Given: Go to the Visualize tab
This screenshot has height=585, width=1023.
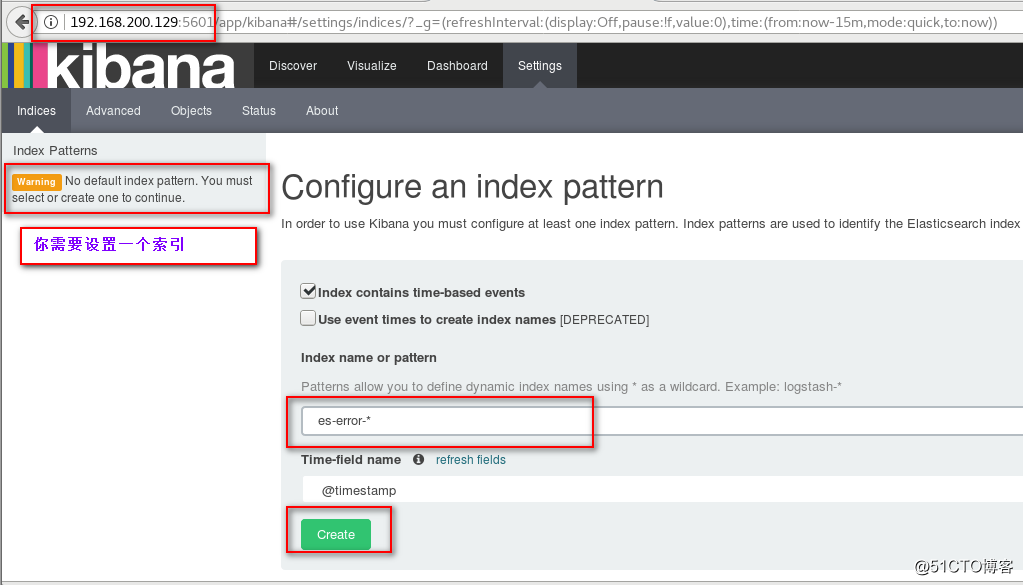Looking at the screenshot, I should click(x=372, y=66).
